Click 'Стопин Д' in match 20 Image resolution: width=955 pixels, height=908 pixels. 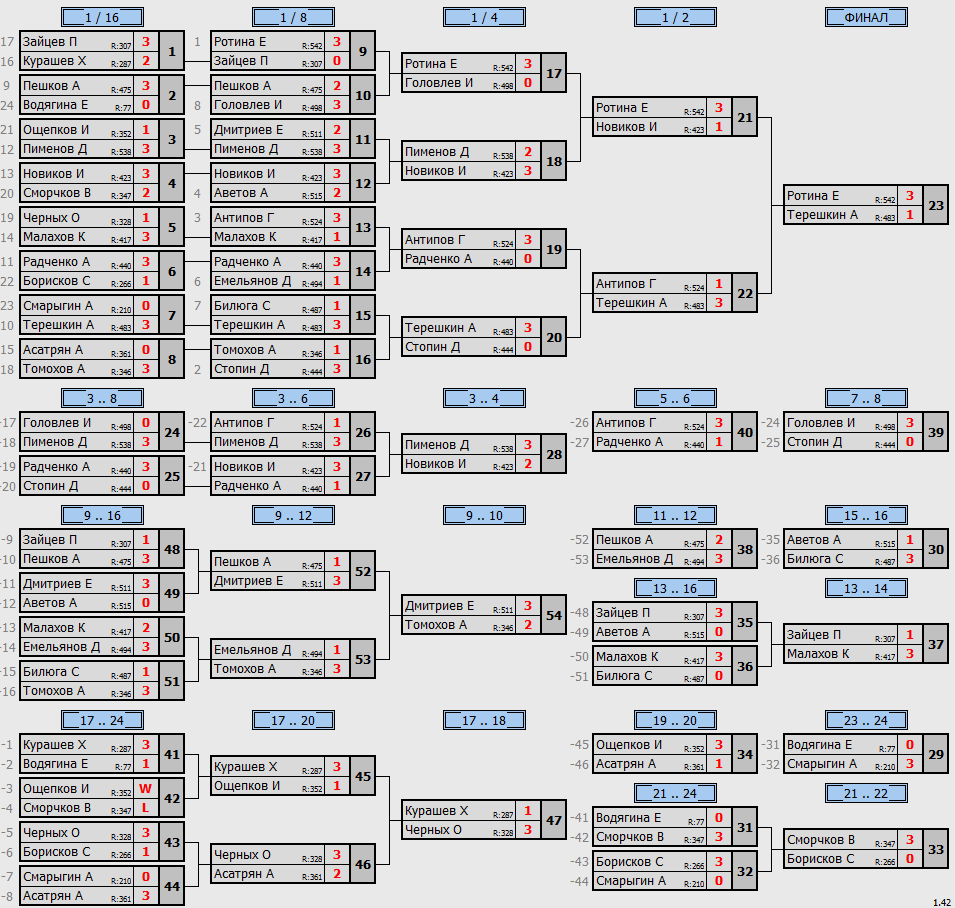432,347
